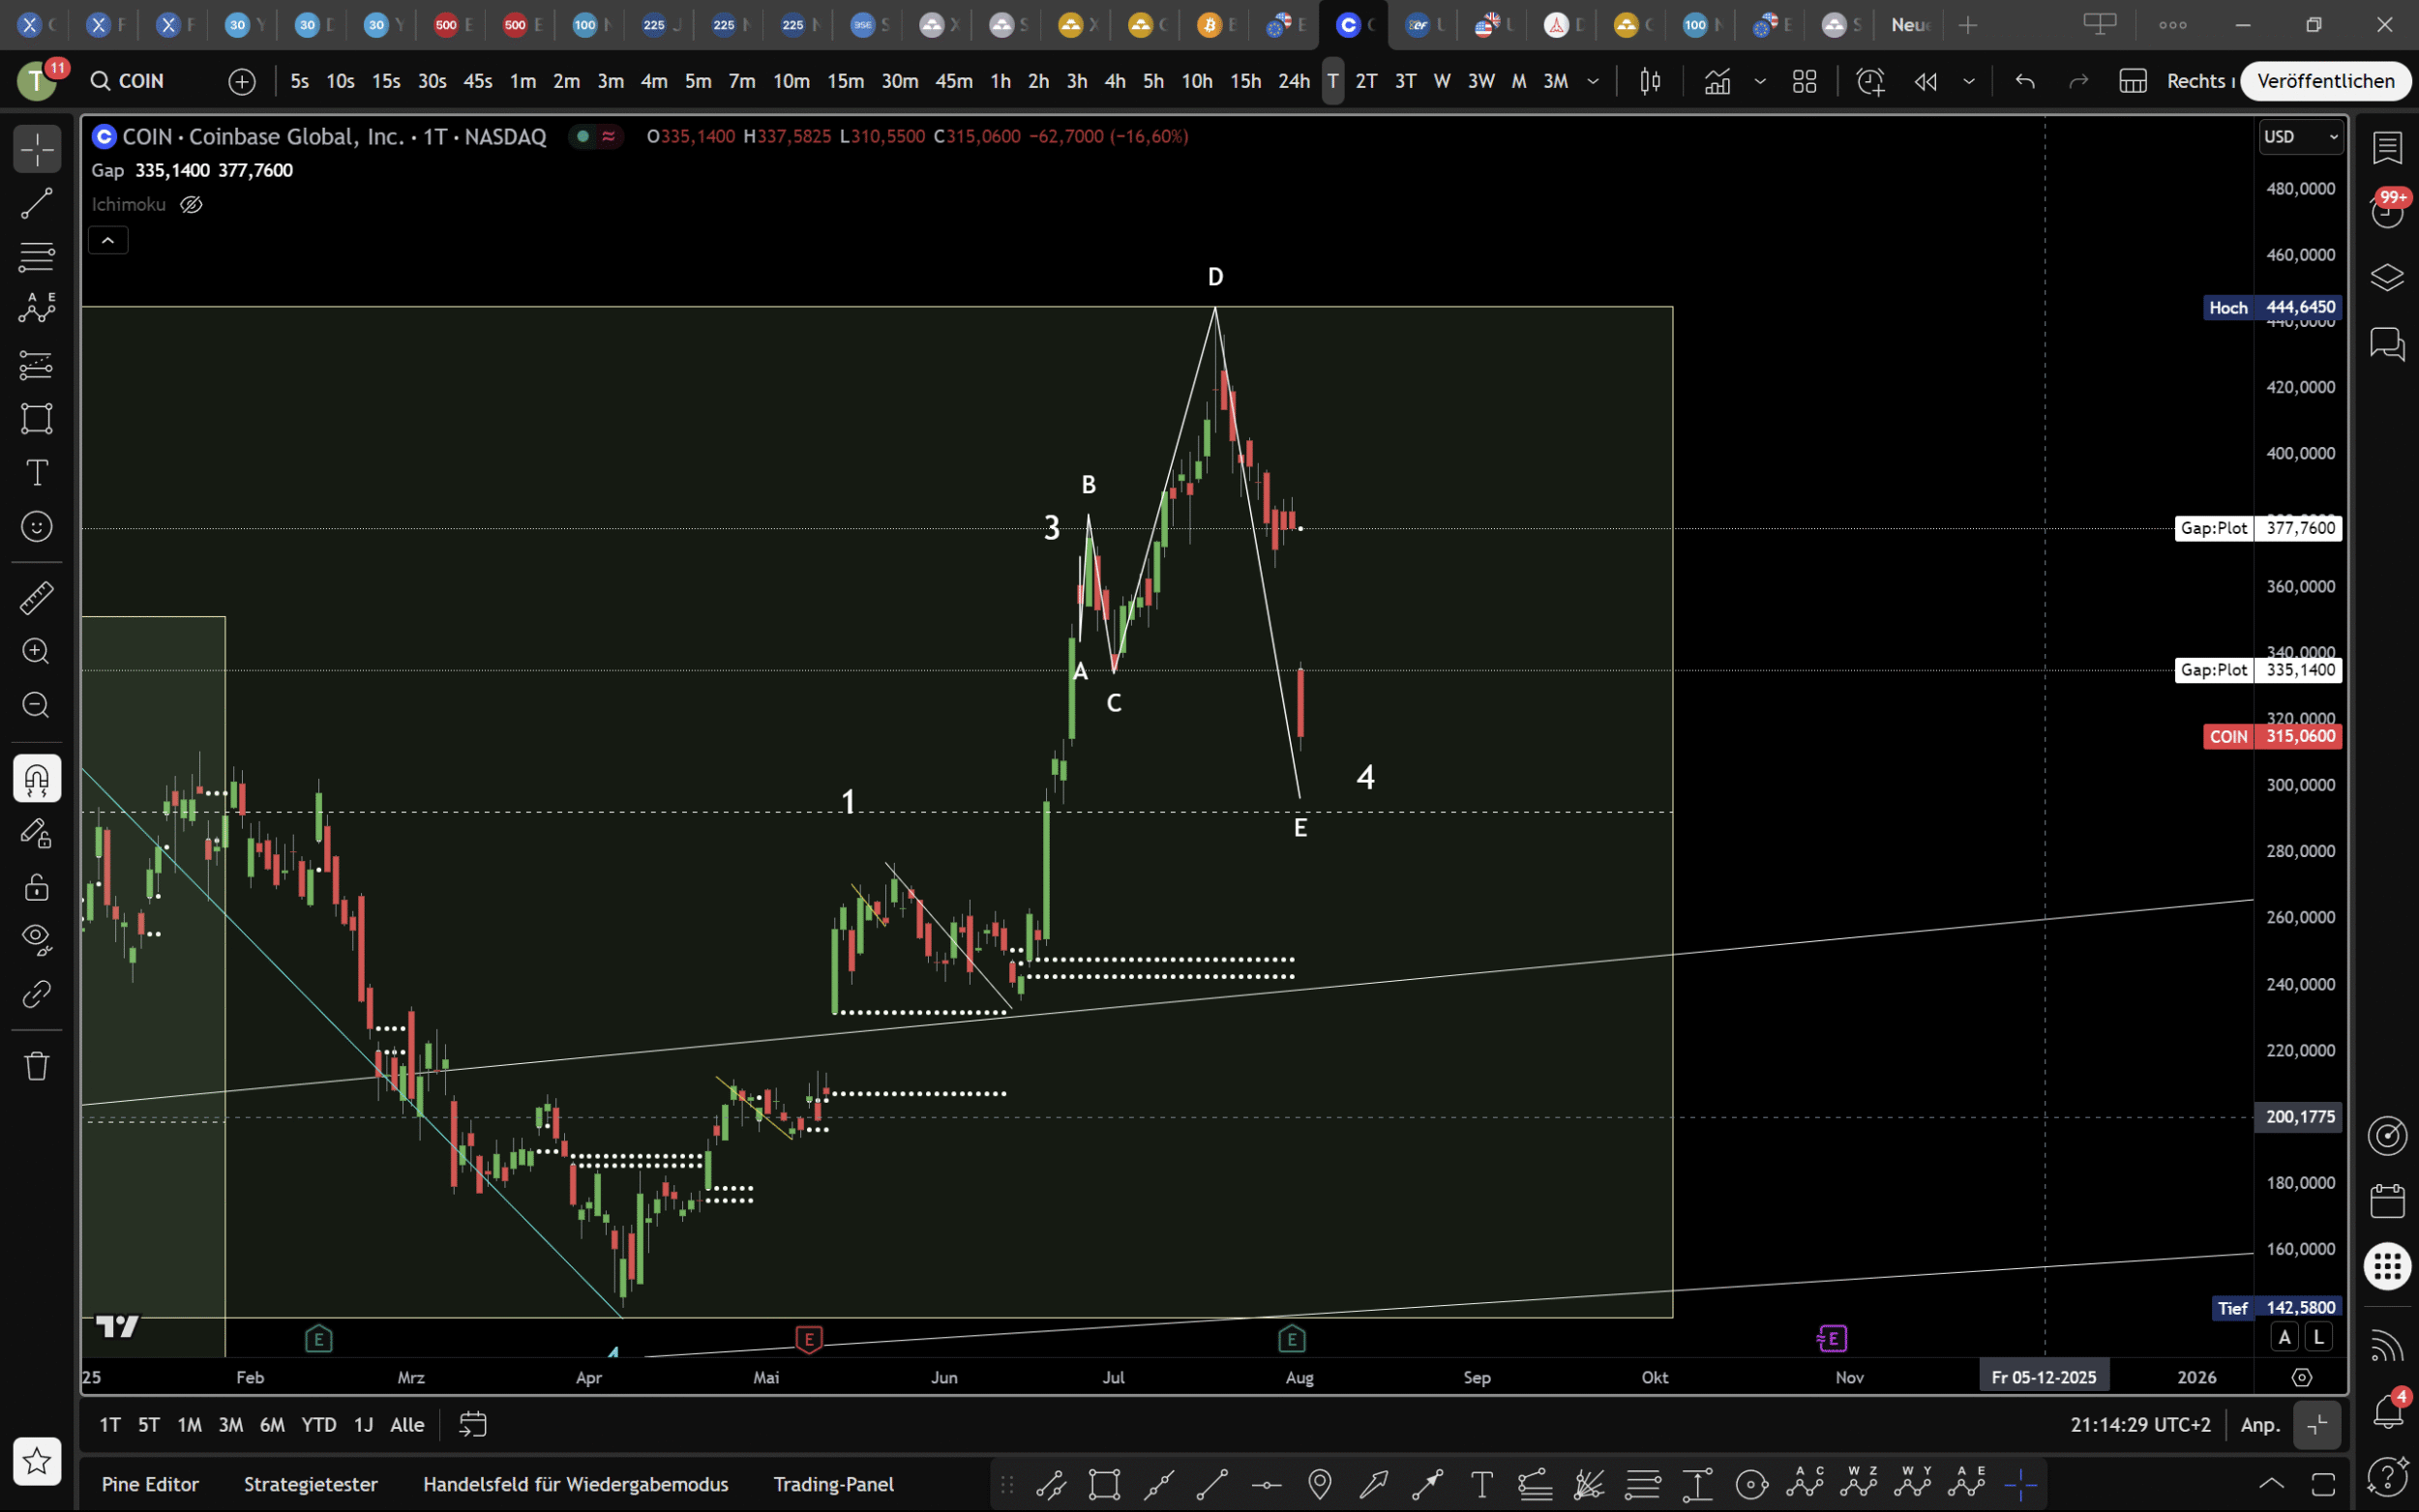Screen dimensions: 2419x1512
Task: Activate the ruler measure tool
Action: tap(37, 598)
